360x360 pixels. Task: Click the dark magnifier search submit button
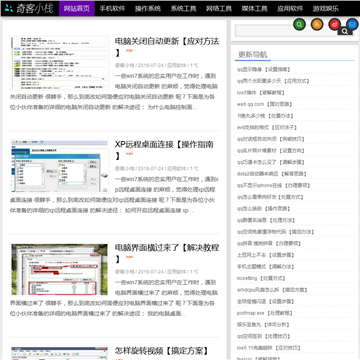pos(345,32)
